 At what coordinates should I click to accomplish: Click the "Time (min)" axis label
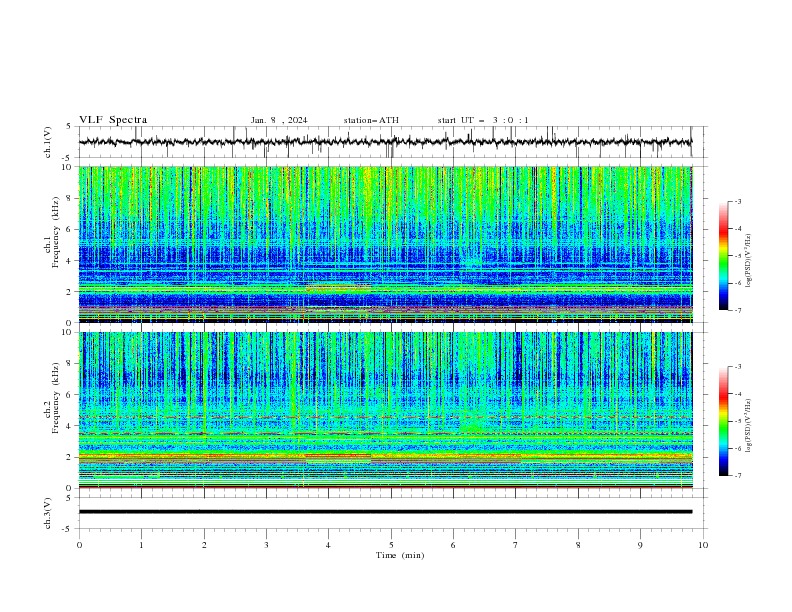(400, 555)
